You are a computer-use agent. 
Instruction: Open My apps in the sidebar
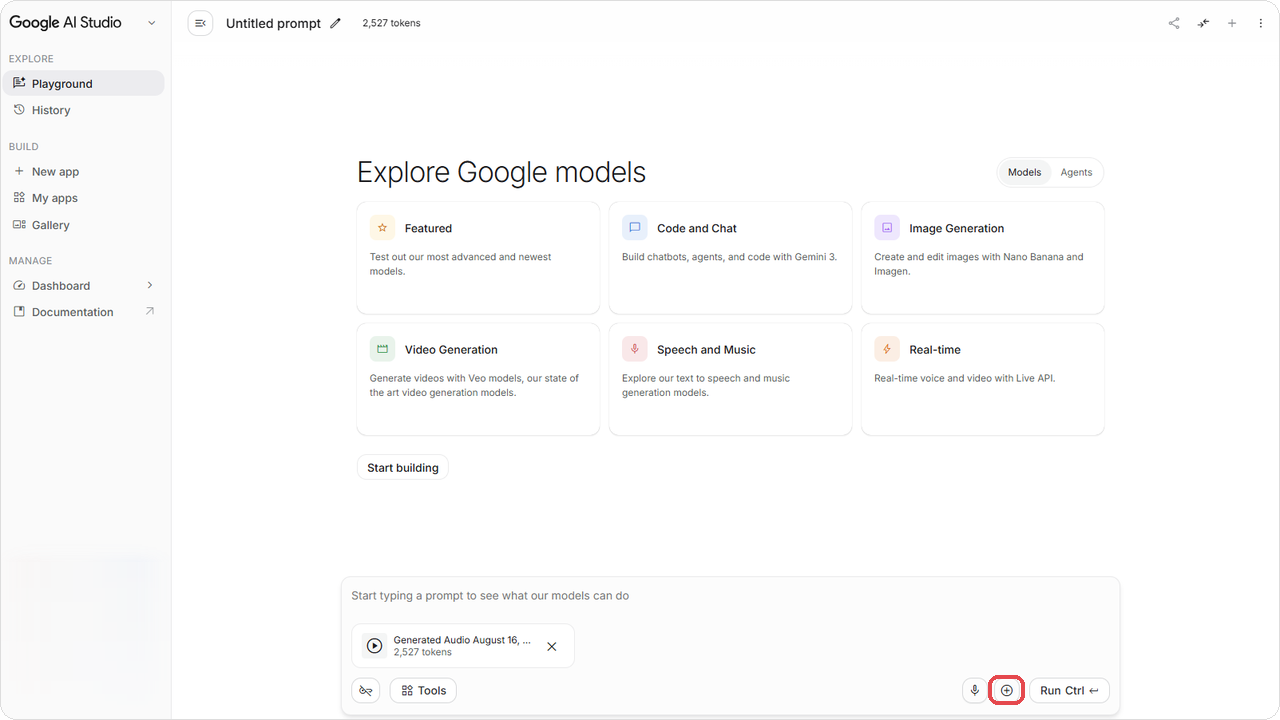[84, 198]
